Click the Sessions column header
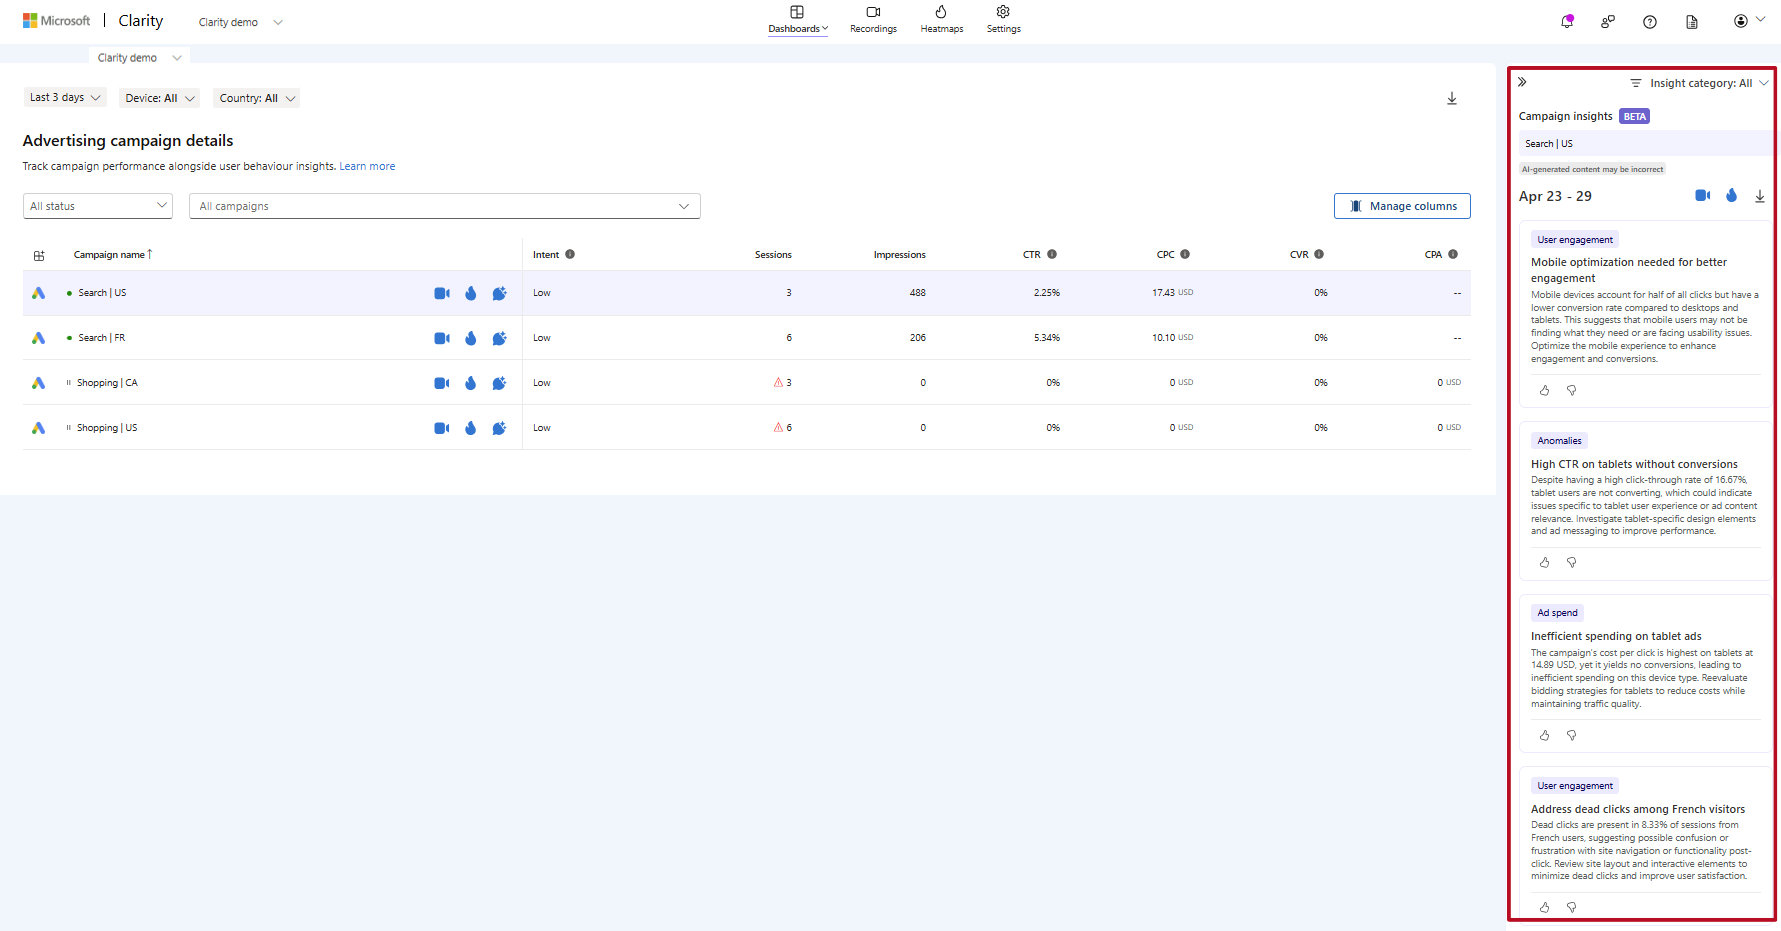The width and height of the screenshot is (1781, 931). (773, 255)
